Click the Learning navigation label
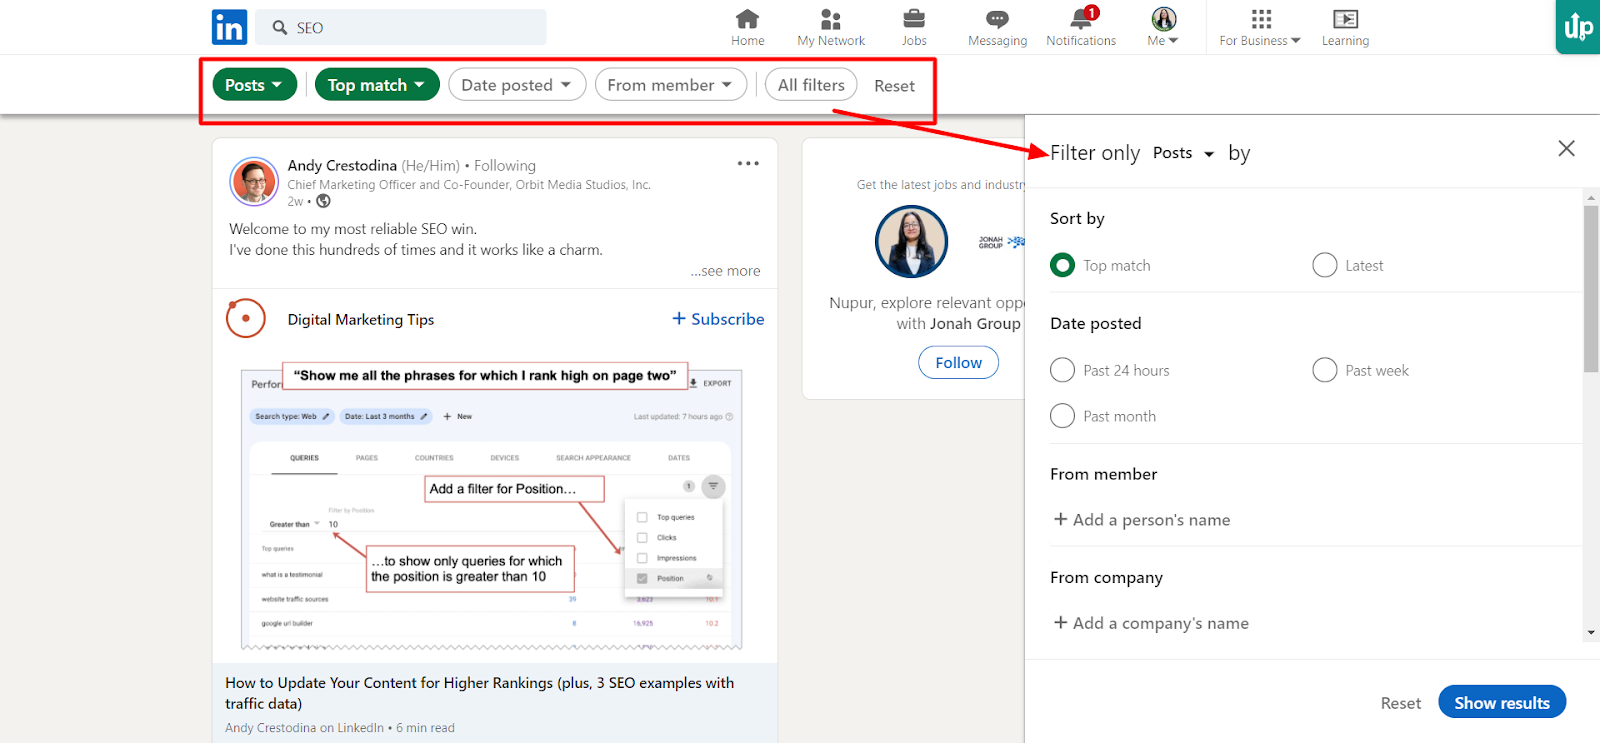Viewport: 1600px width, 743px height. click(x=1345, y=41)
